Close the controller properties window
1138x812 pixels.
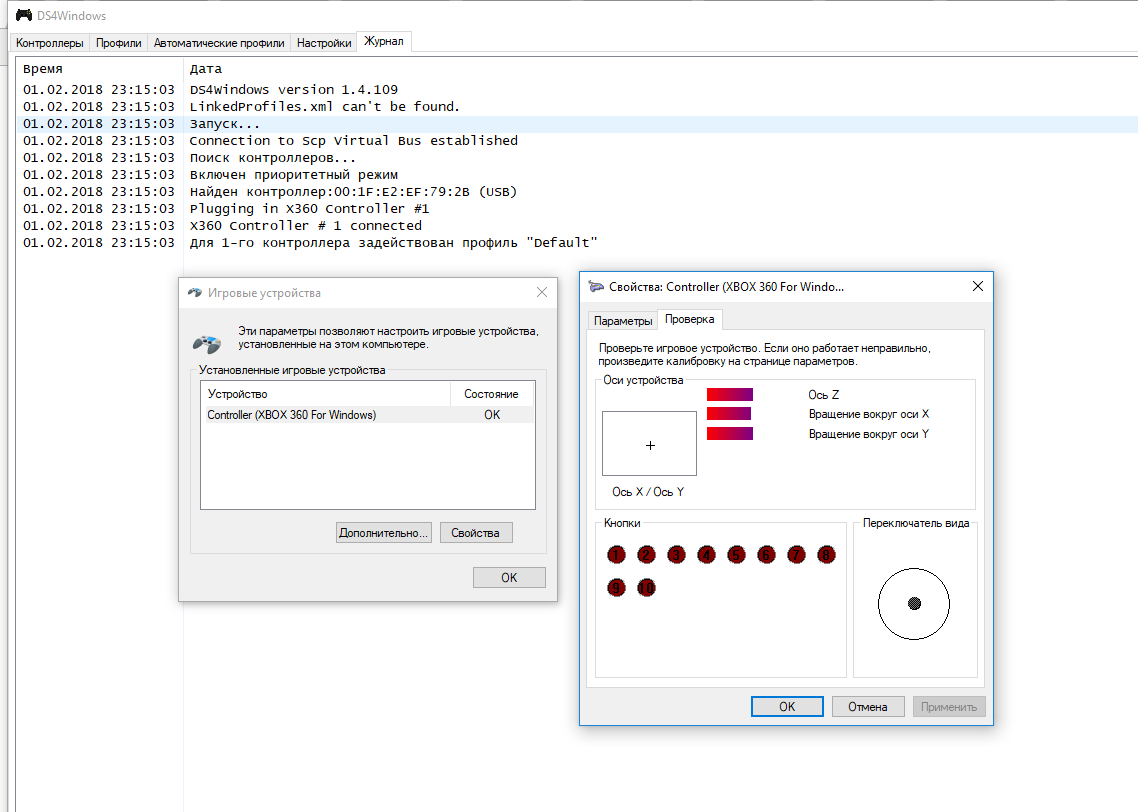pos(978,287)
